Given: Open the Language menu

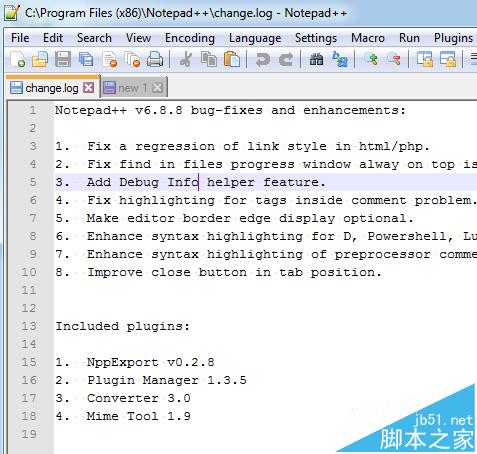Looking at the screenshot, I should tap(255, 38).
